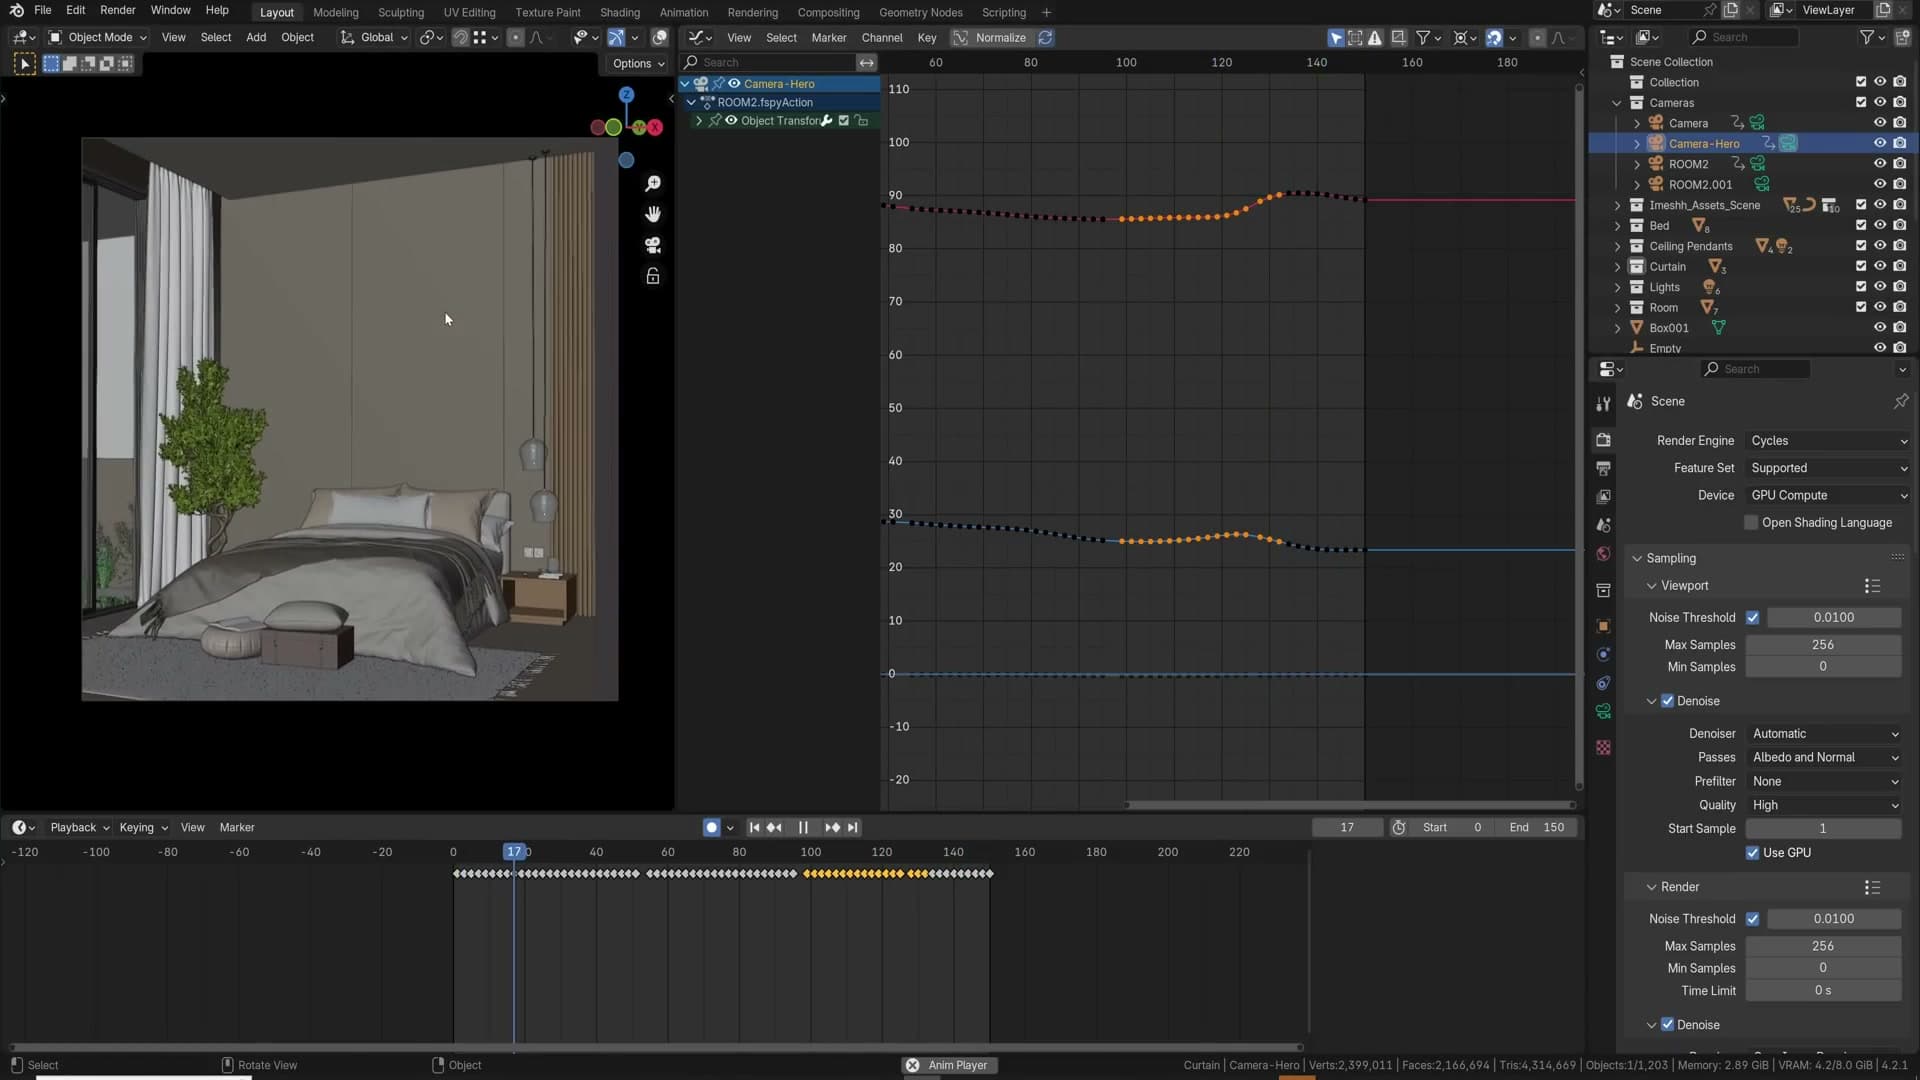Open the Texture properties tab

(1603, 747)
